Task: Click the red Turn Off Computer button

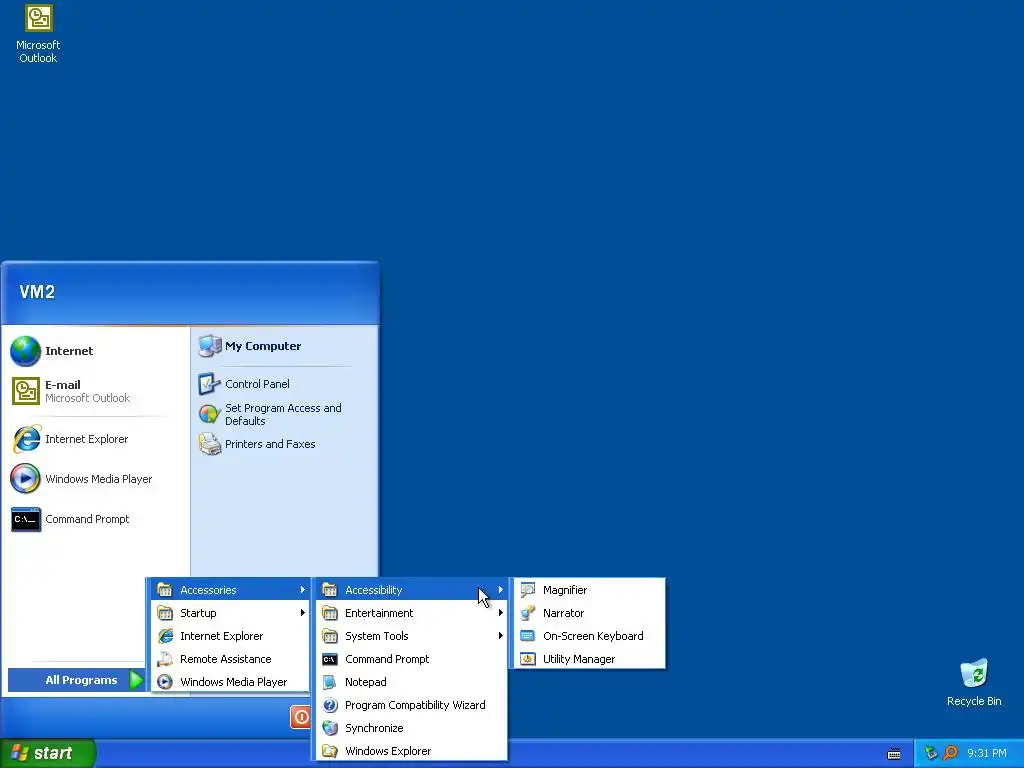Action: coord(300,717)
